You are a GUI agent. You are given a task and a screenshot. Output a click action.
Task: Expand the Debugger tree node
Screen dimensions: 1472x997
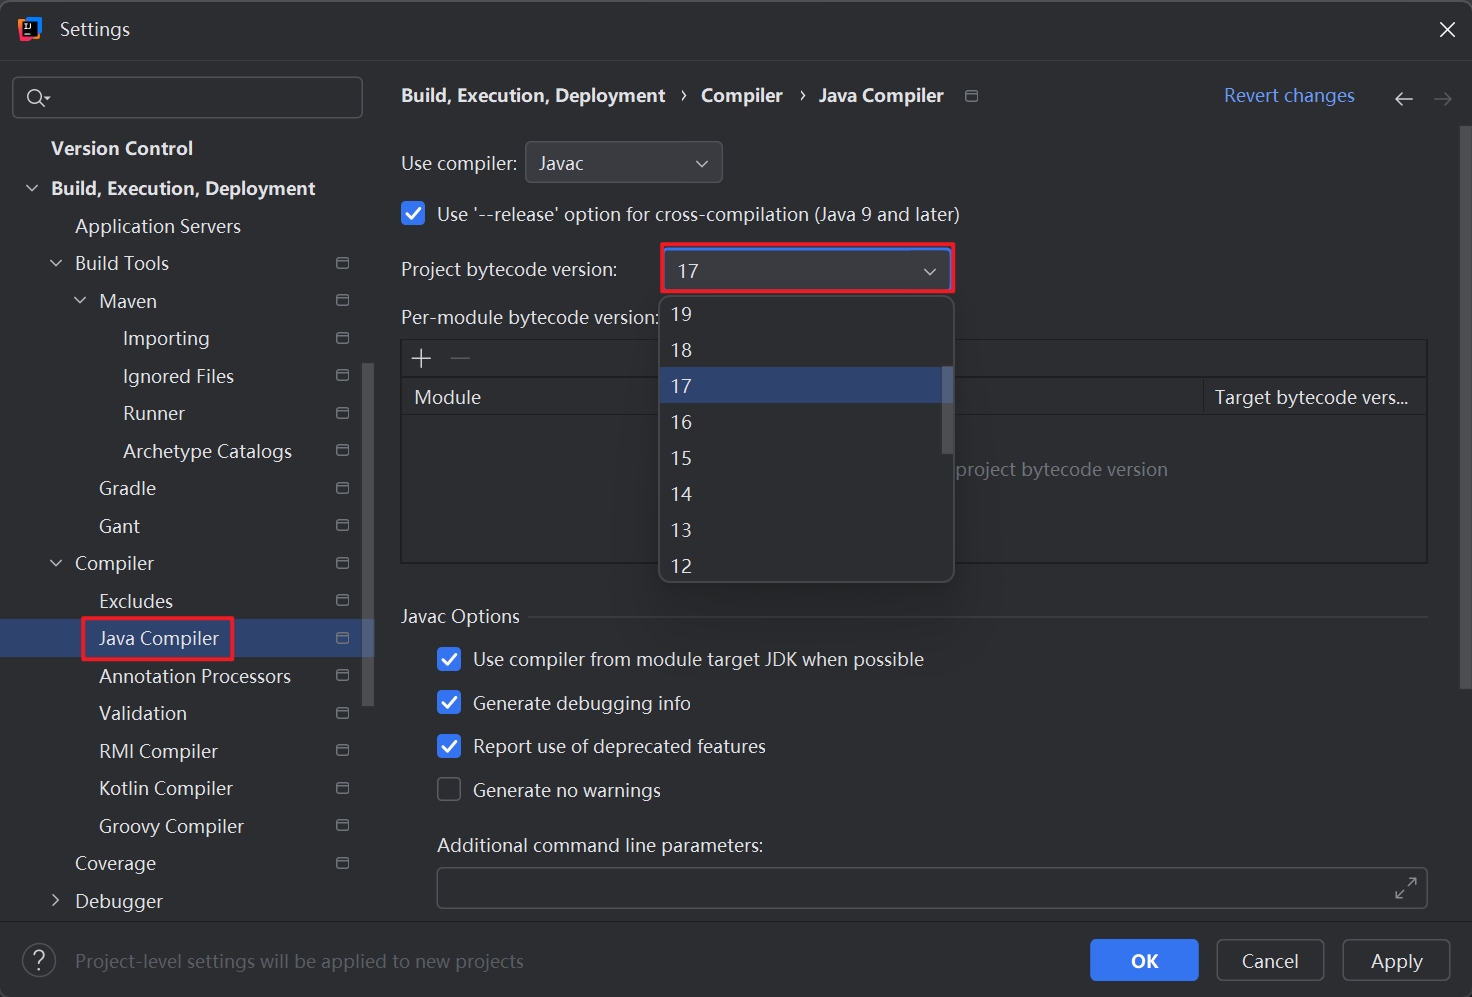(56, 900)
